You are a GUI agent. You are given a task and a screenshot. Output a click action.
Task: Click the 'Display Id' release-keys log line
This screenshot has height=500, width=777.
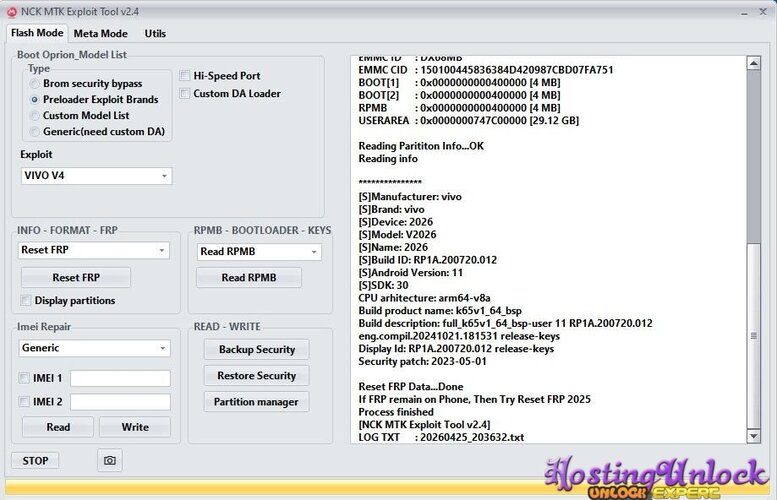click(456, 349)
